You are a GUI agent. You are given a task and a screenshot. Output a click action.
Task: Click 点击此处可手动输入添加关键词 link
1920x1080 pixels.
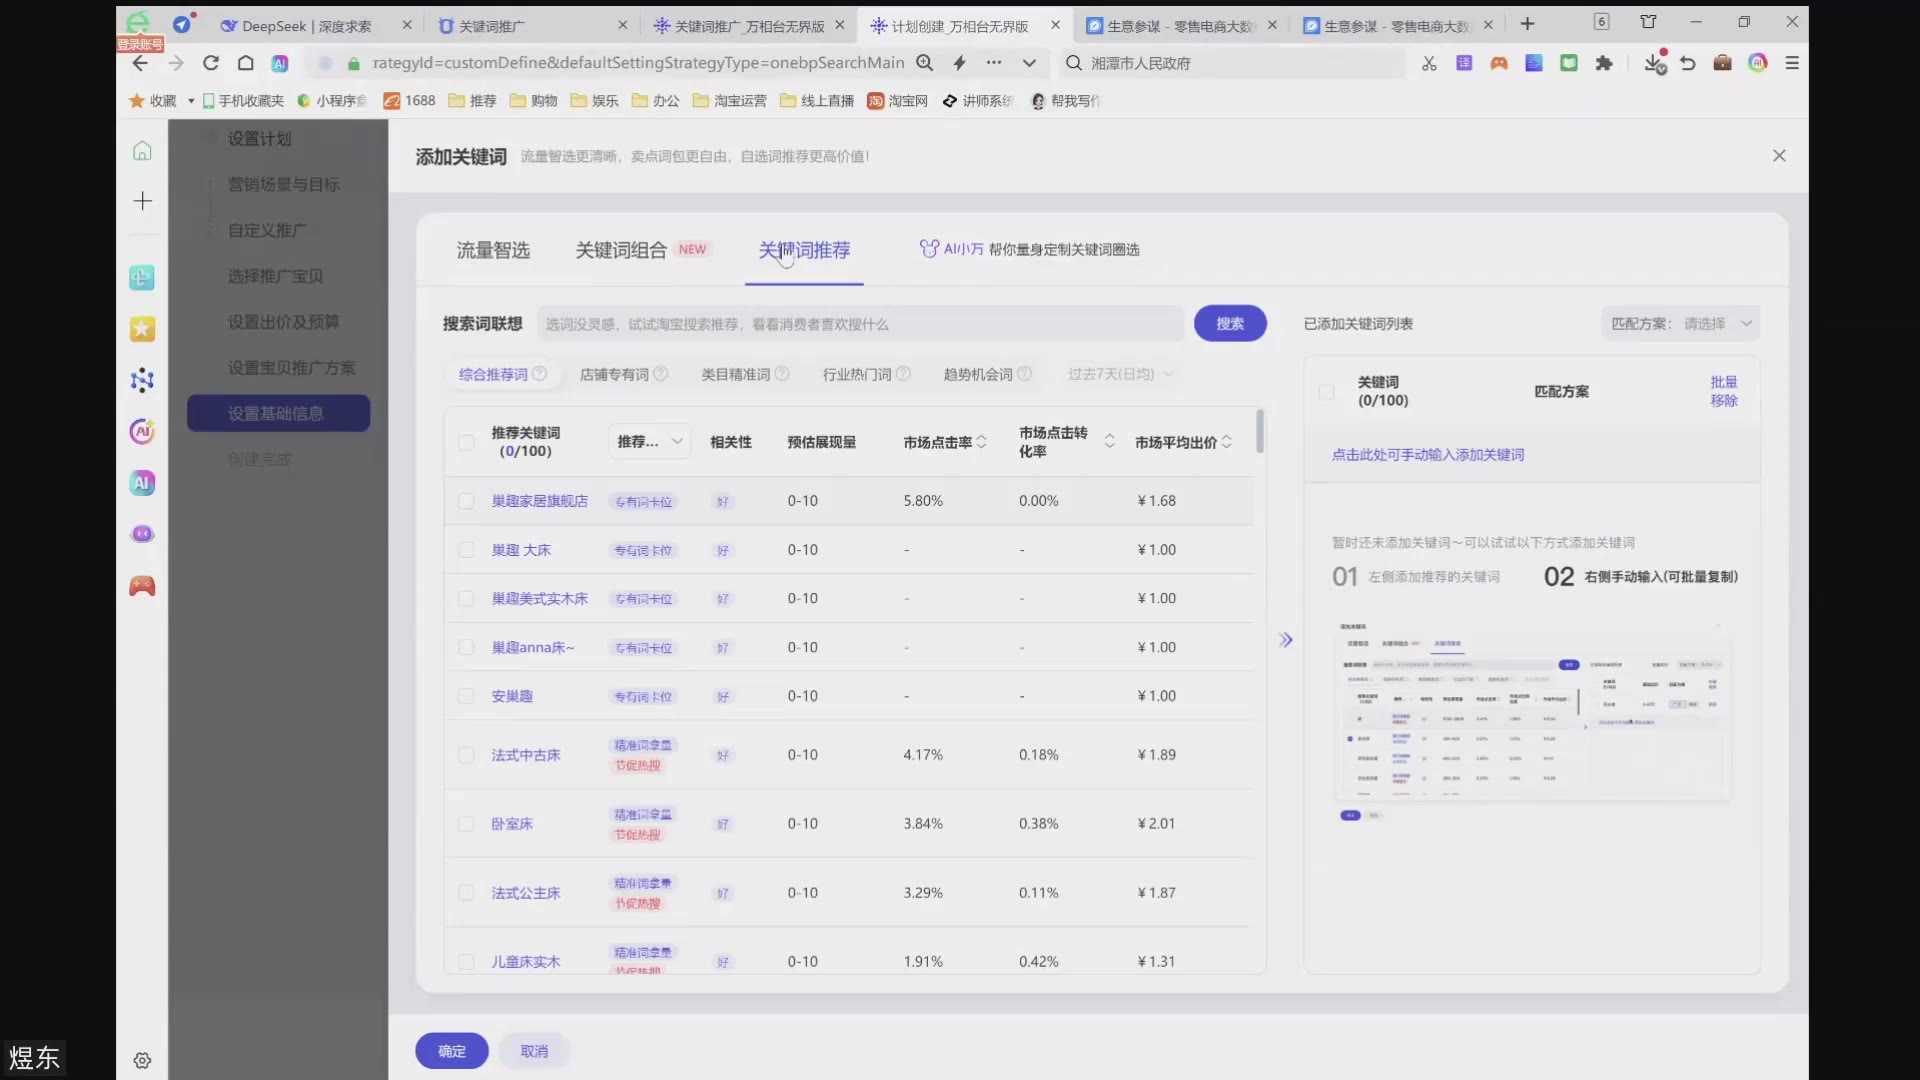(x=1428, y=455)
